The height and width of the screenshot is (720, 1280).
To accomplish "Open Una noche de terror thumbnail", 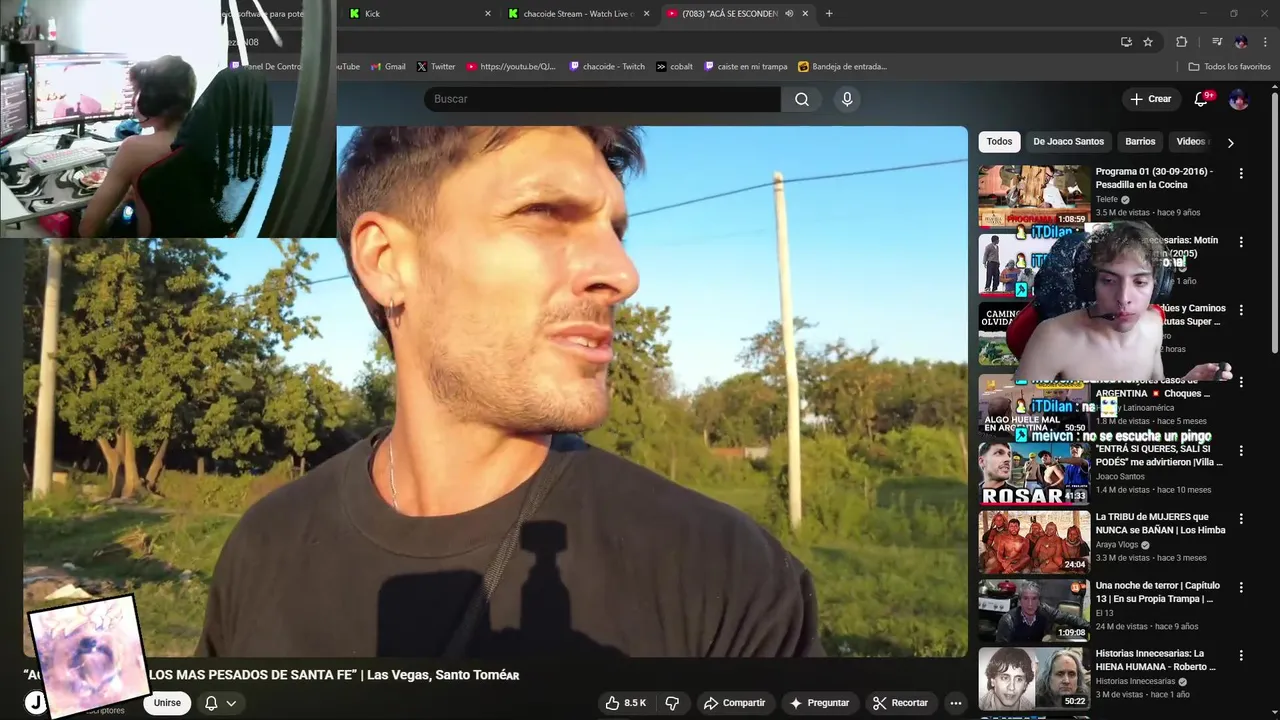I will pos(1034,610).
